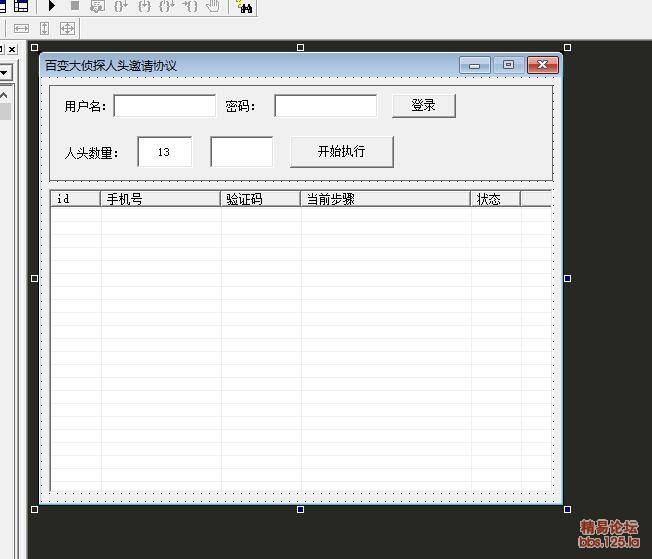Screen dimensions: 652x559
Task: Click the gray stop square icon
Action: tap(75, 5)
